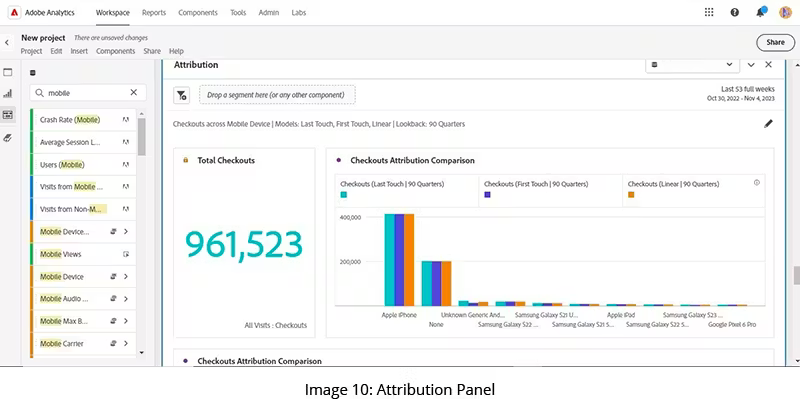
Task: Click the orange Linear legend swatch
Action: [x=631, y=194]
